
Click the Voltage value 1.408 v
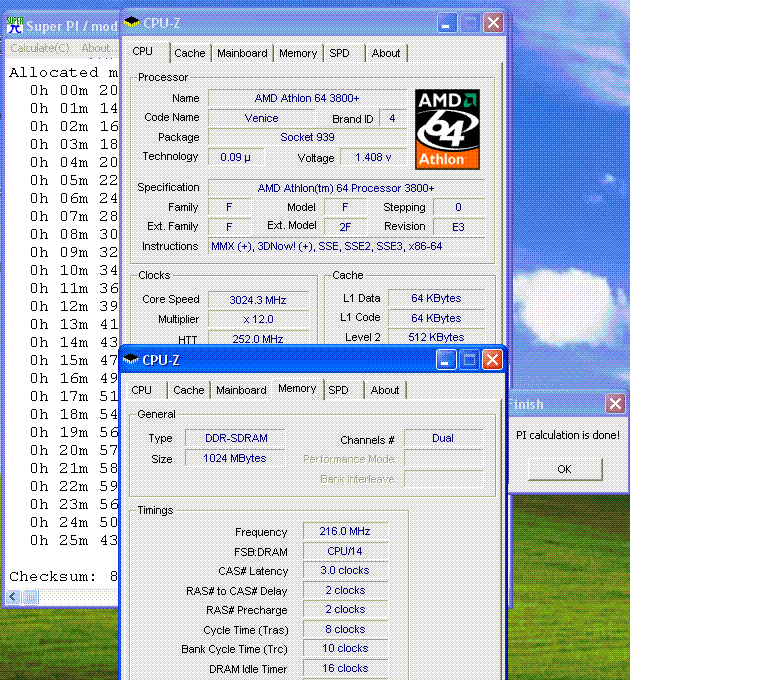tap(373, 157)
